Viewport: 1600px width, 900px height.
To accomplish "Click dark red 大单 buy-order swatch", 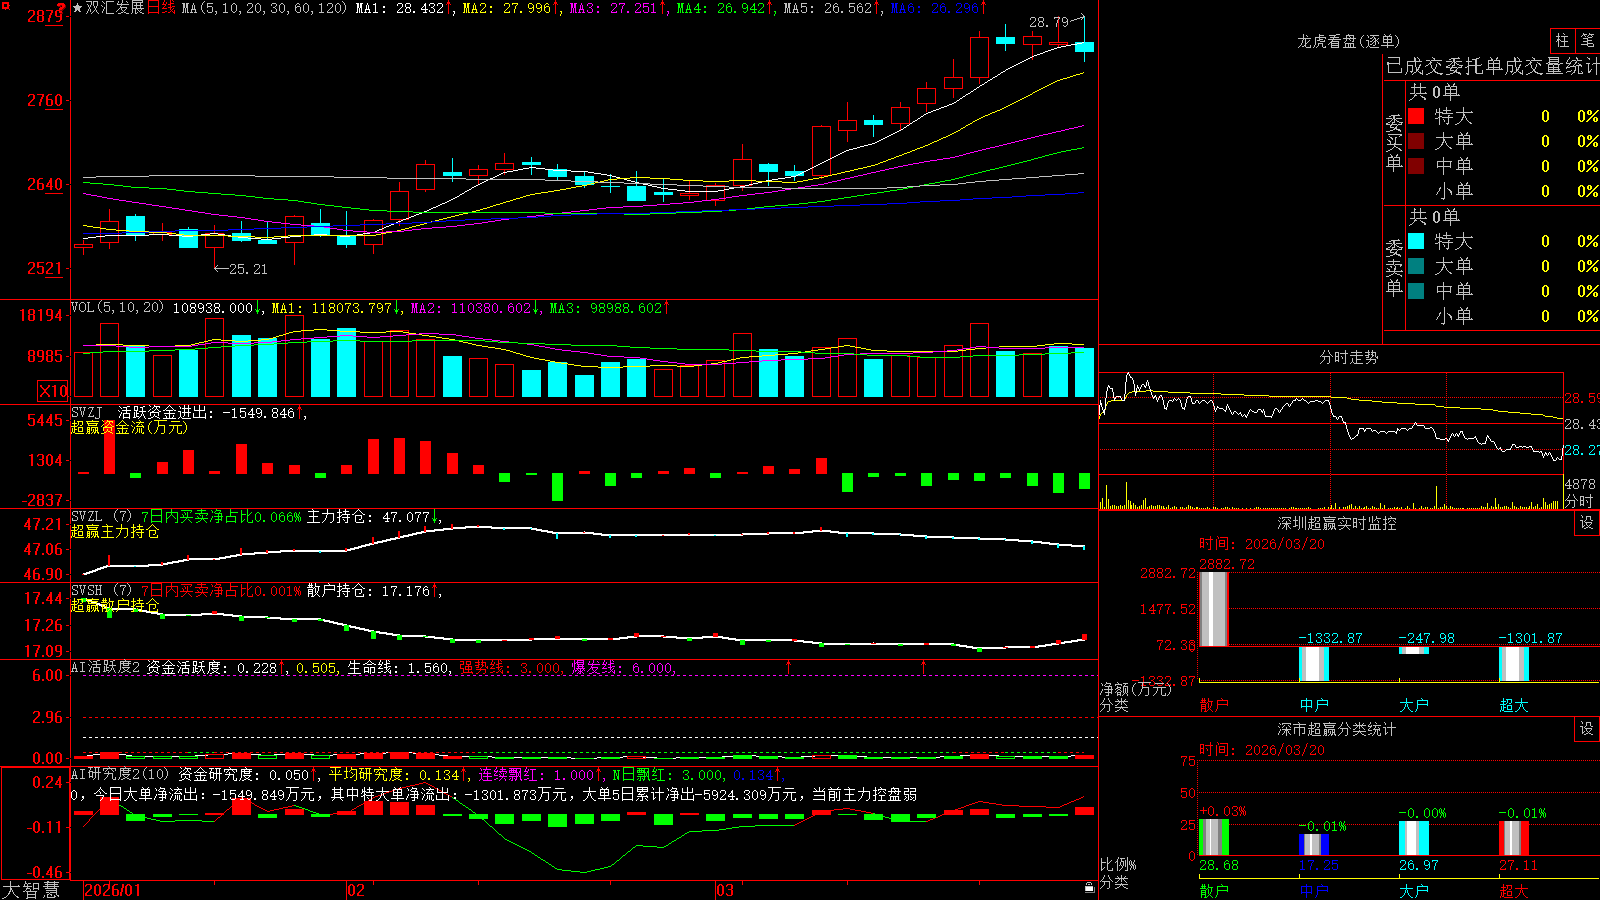I will tap(1416, 141).
